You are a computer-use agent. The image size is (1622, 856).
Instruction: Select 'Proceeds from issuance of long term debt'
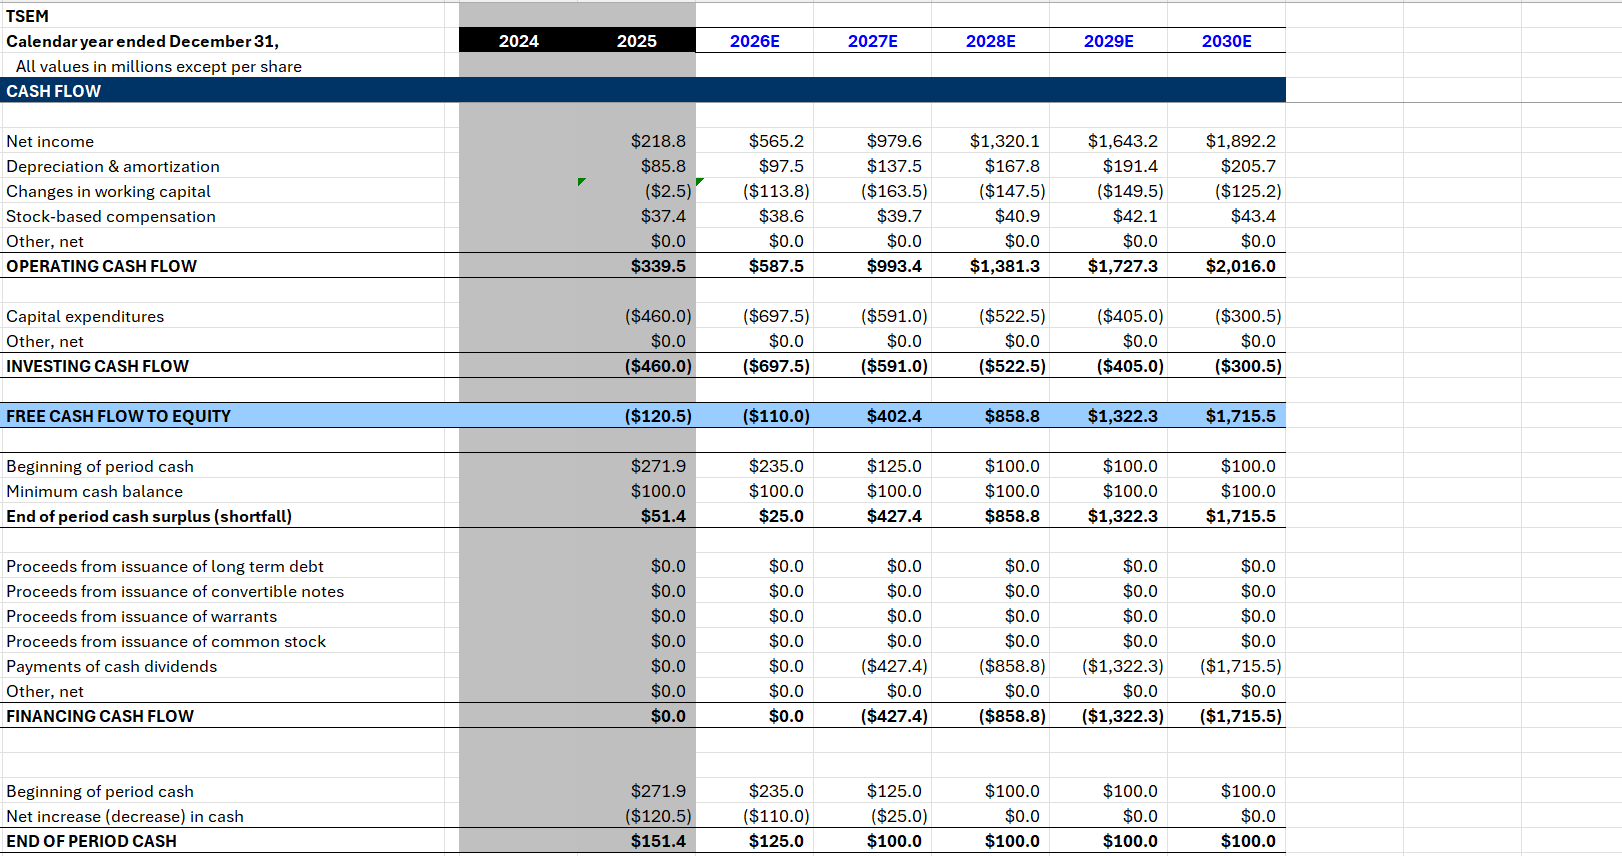point(165,566)
